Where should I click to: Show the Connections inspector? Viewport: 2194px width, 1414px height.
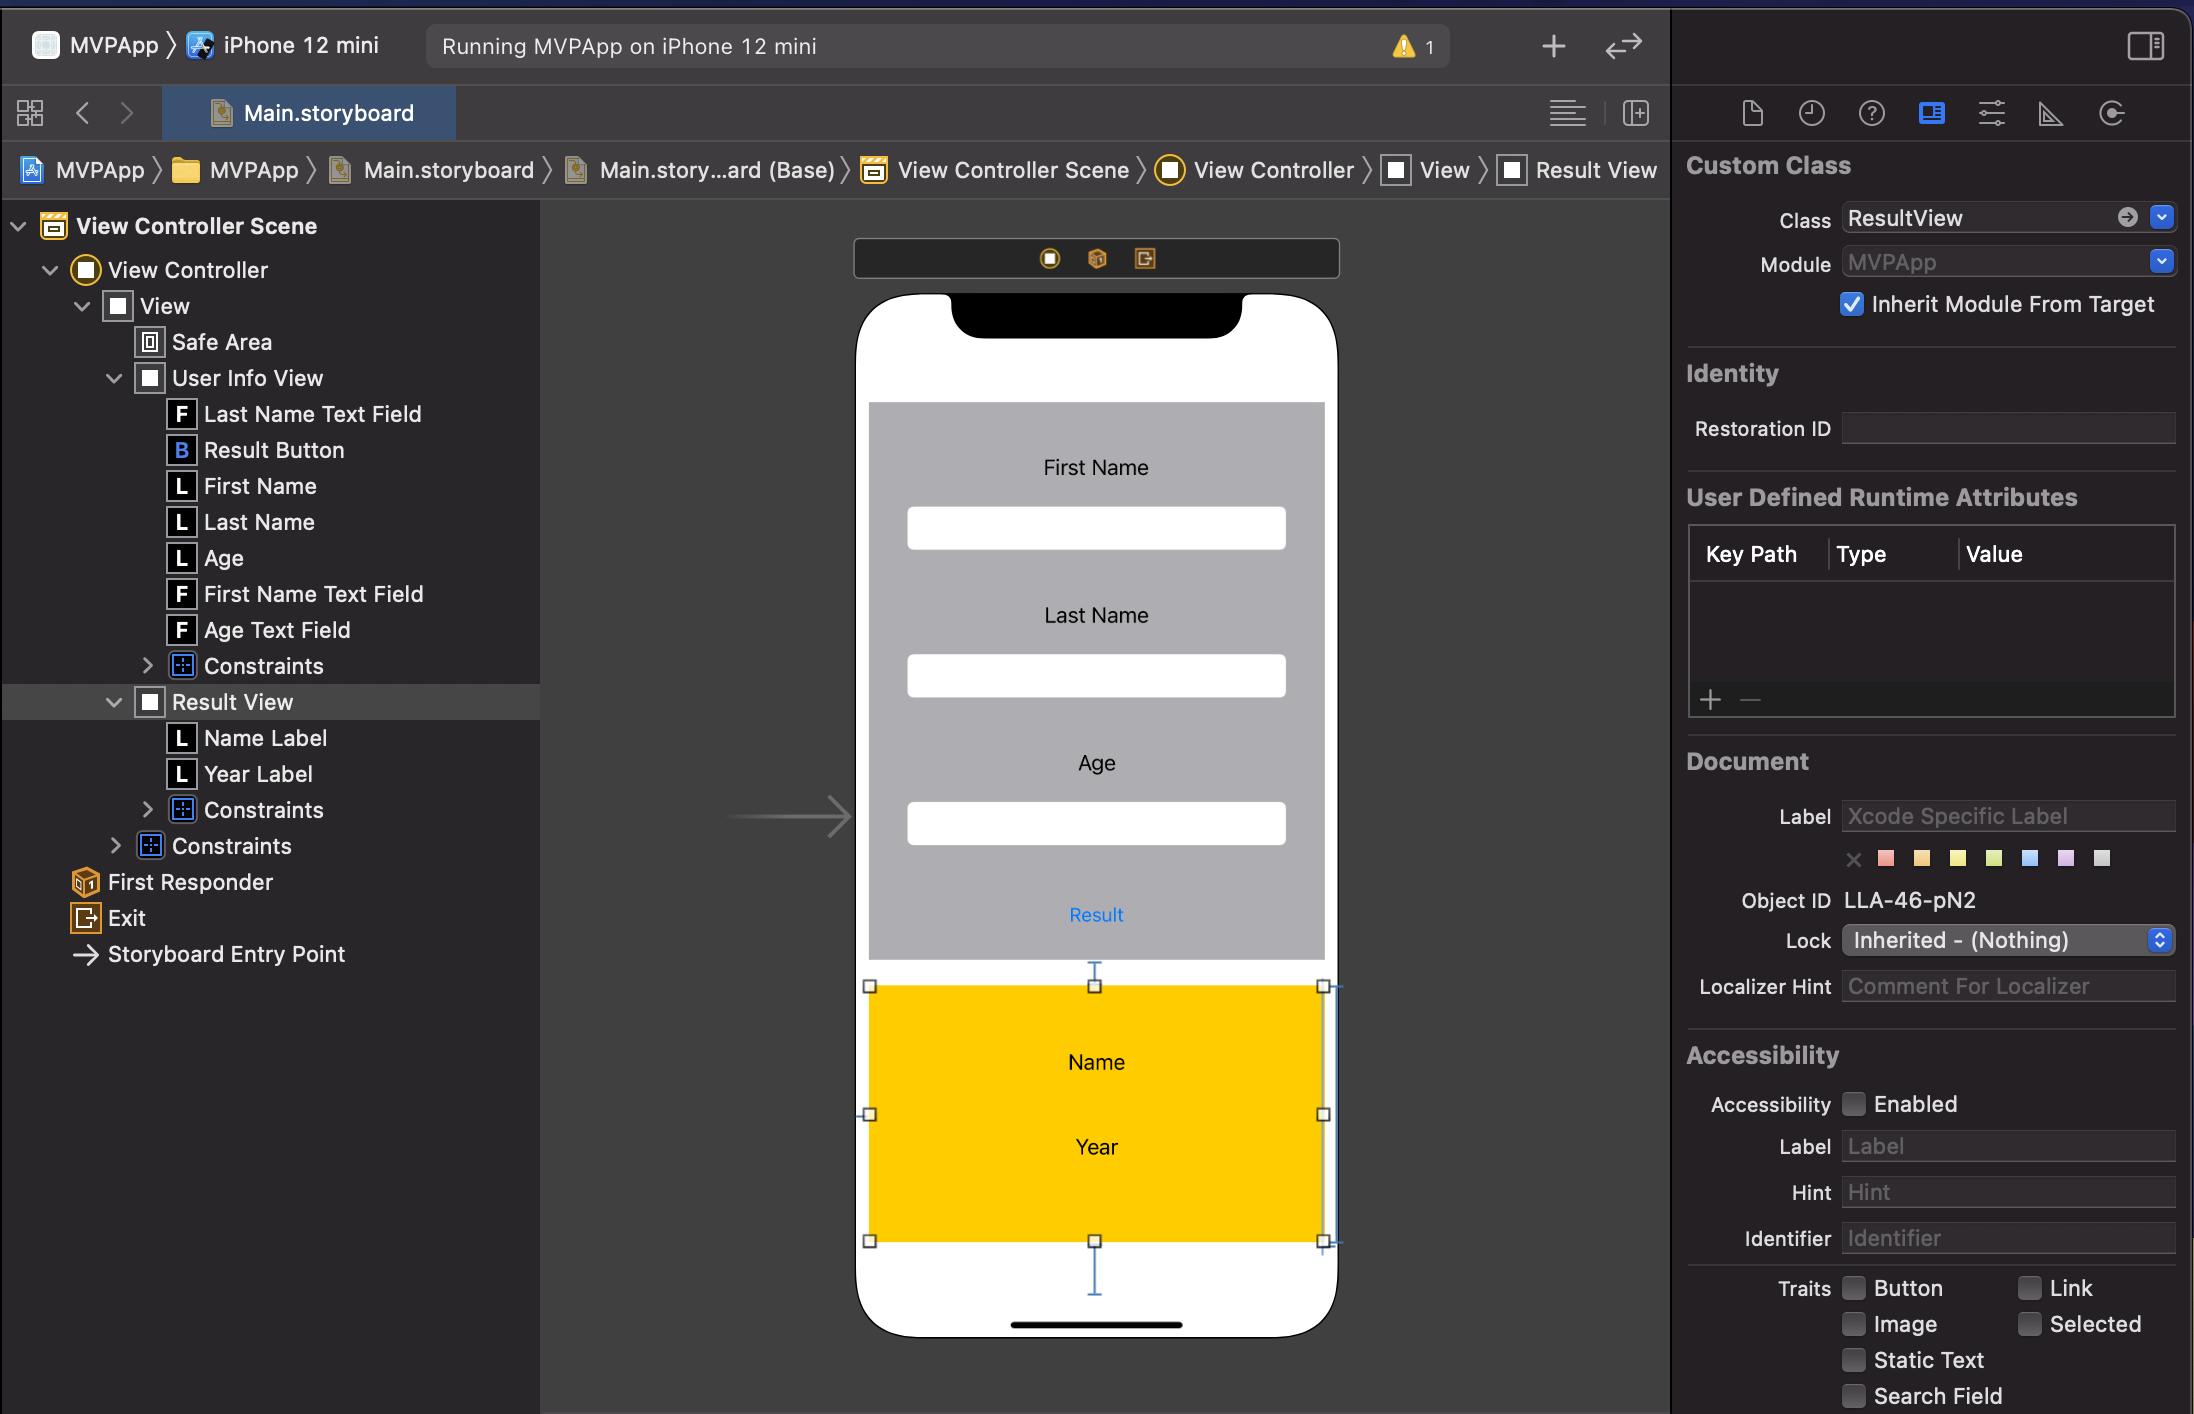point(2111,113)
